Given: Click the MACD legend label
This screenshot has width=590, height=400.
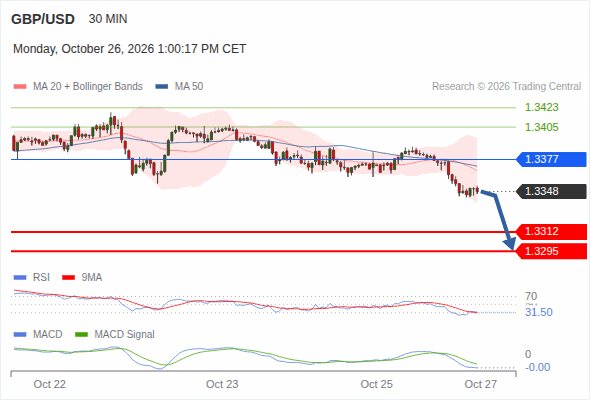Looking at the screenshot, I should 48,335.
